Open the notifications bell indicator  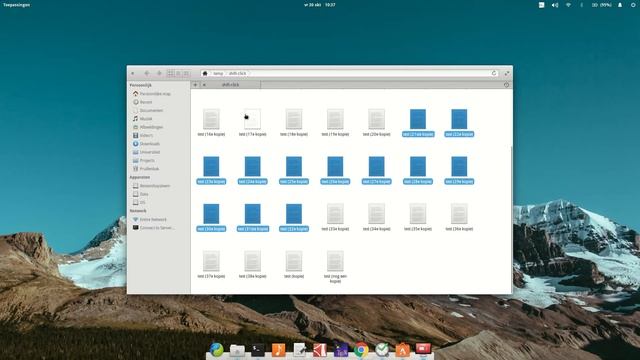pos(620,5)
